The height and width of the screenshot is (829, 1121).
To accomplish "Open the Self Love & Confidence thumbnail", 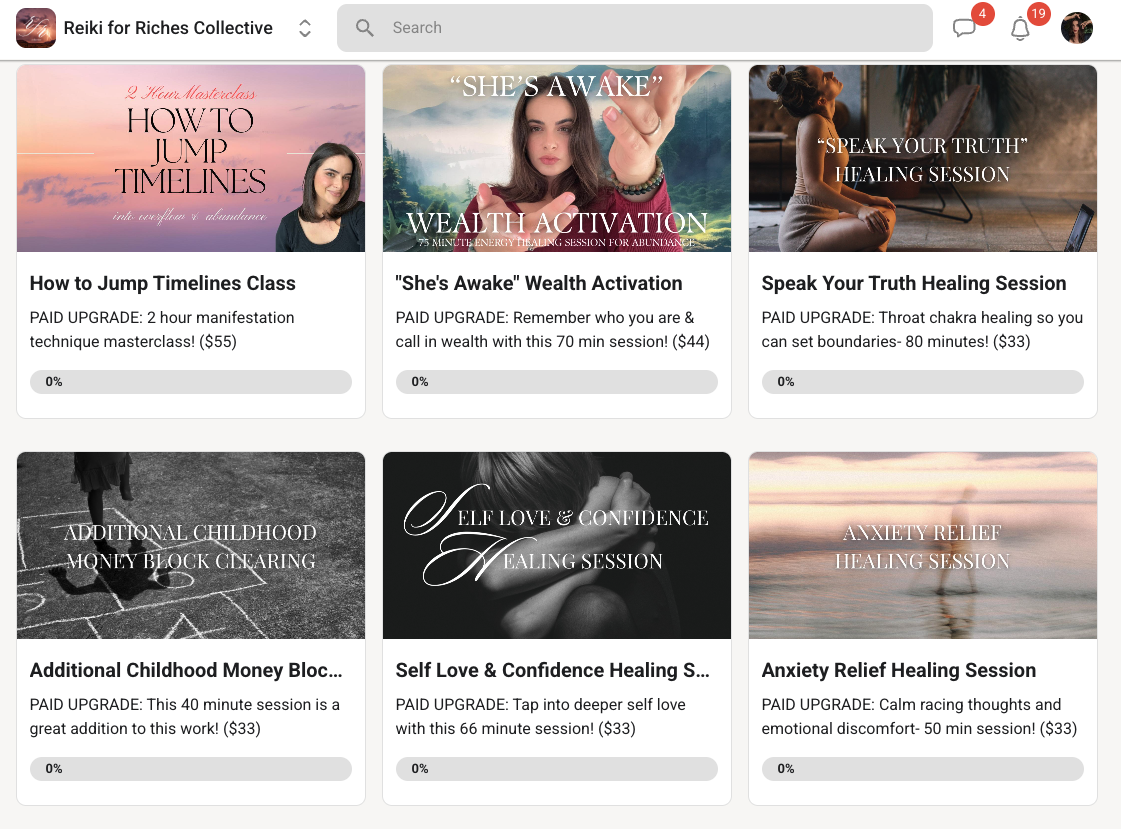I will [557, 545].
